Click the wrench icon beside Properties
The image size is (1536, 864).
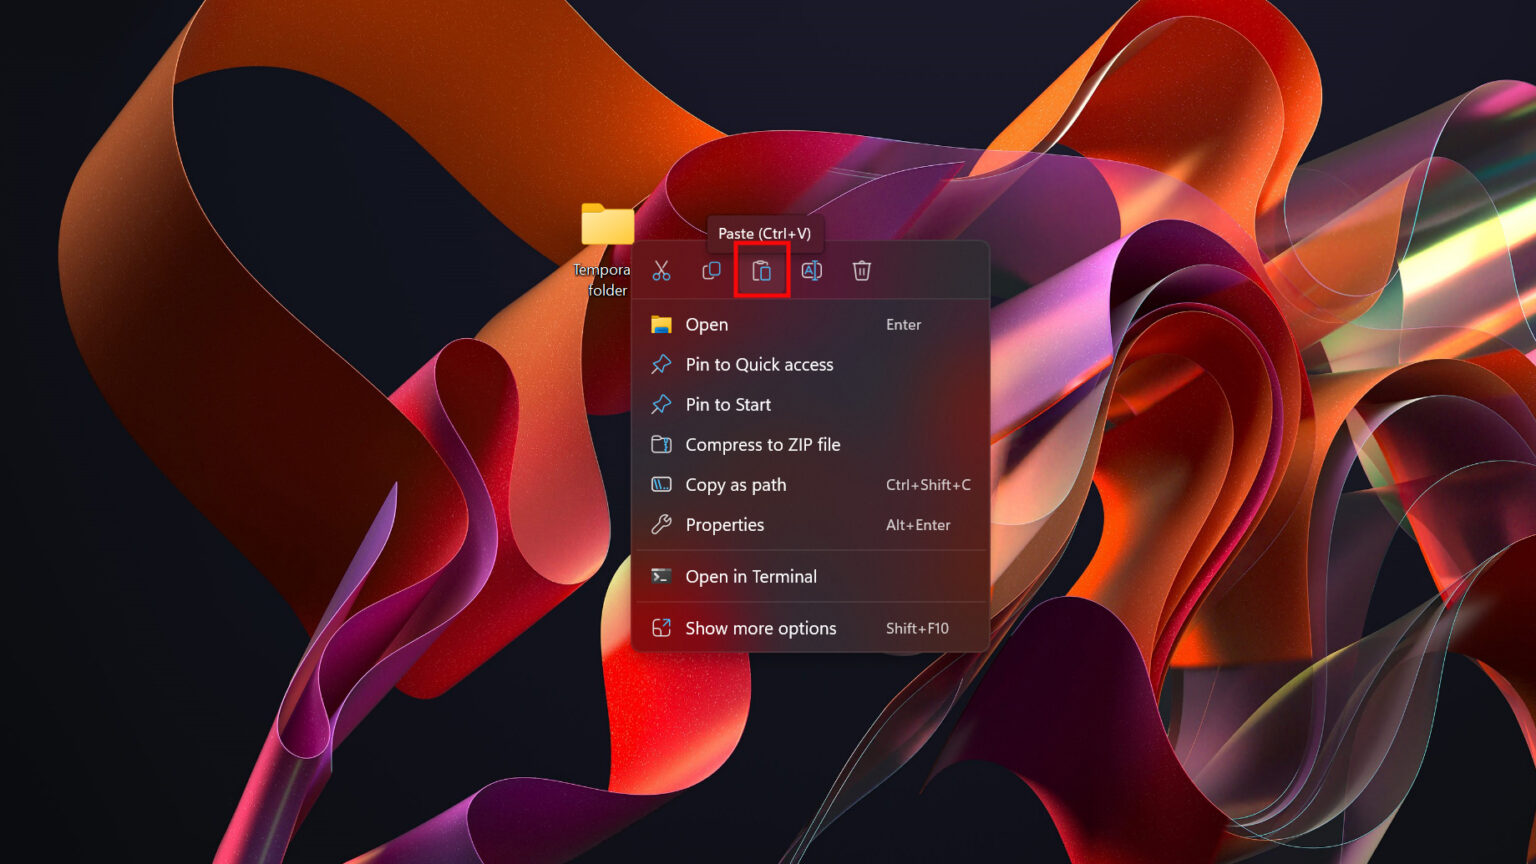(x=661, y=524)
